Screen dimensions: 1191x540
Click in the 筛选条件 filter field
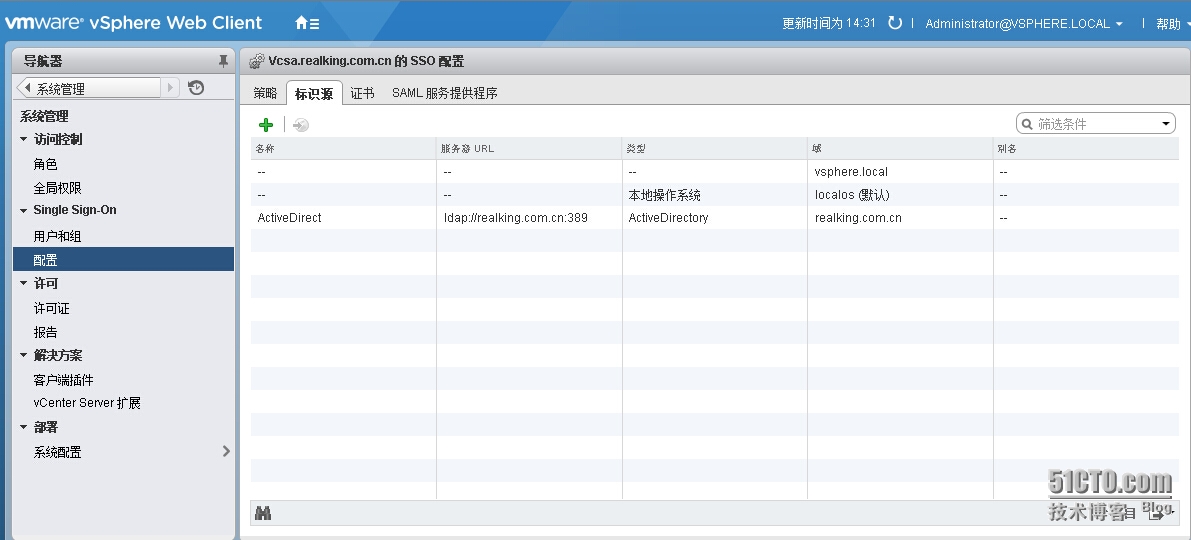[1096, 124]
